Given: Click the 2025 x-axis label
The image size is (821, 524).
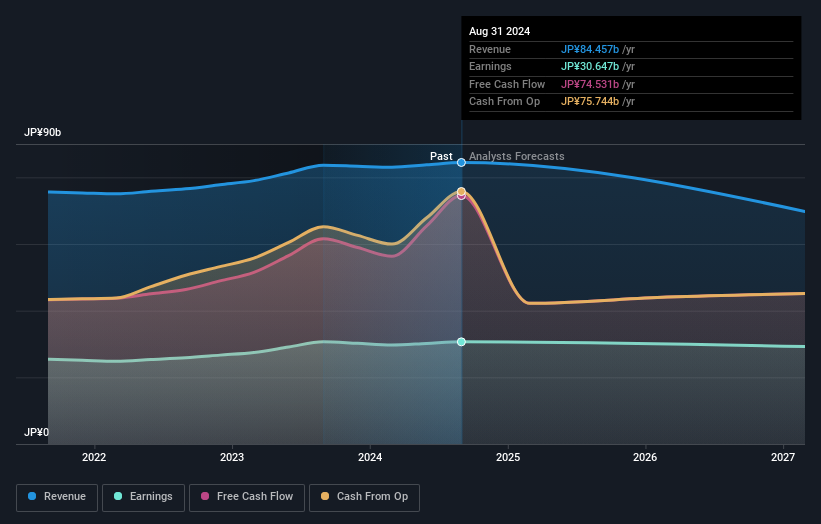Looking at the screenshot, I should 508,457.
